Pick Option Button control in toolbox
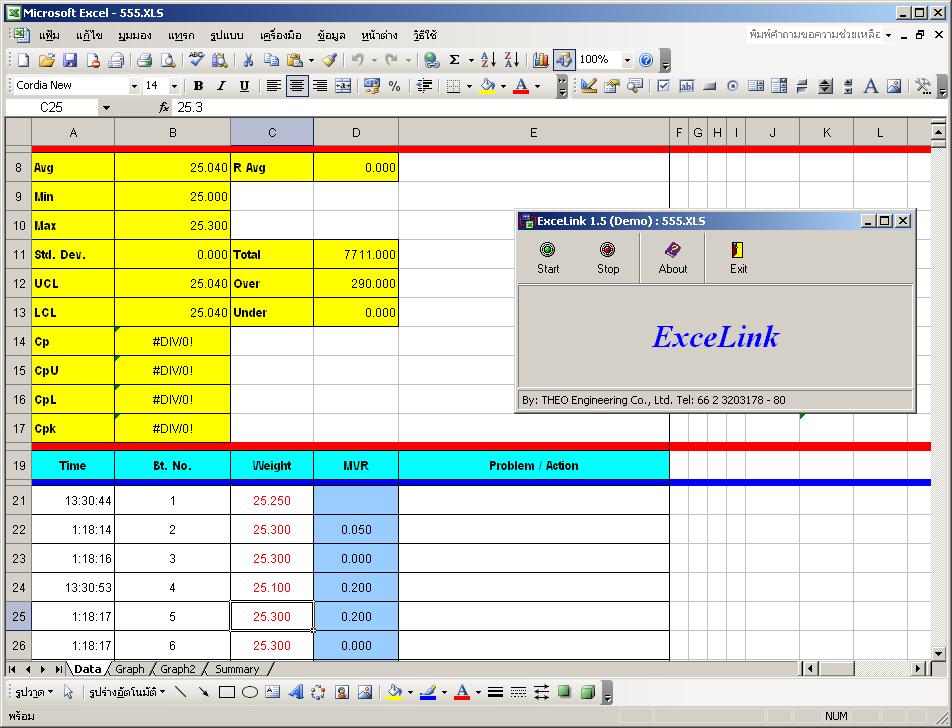This screenshot has height=728, width=952. 733,86
